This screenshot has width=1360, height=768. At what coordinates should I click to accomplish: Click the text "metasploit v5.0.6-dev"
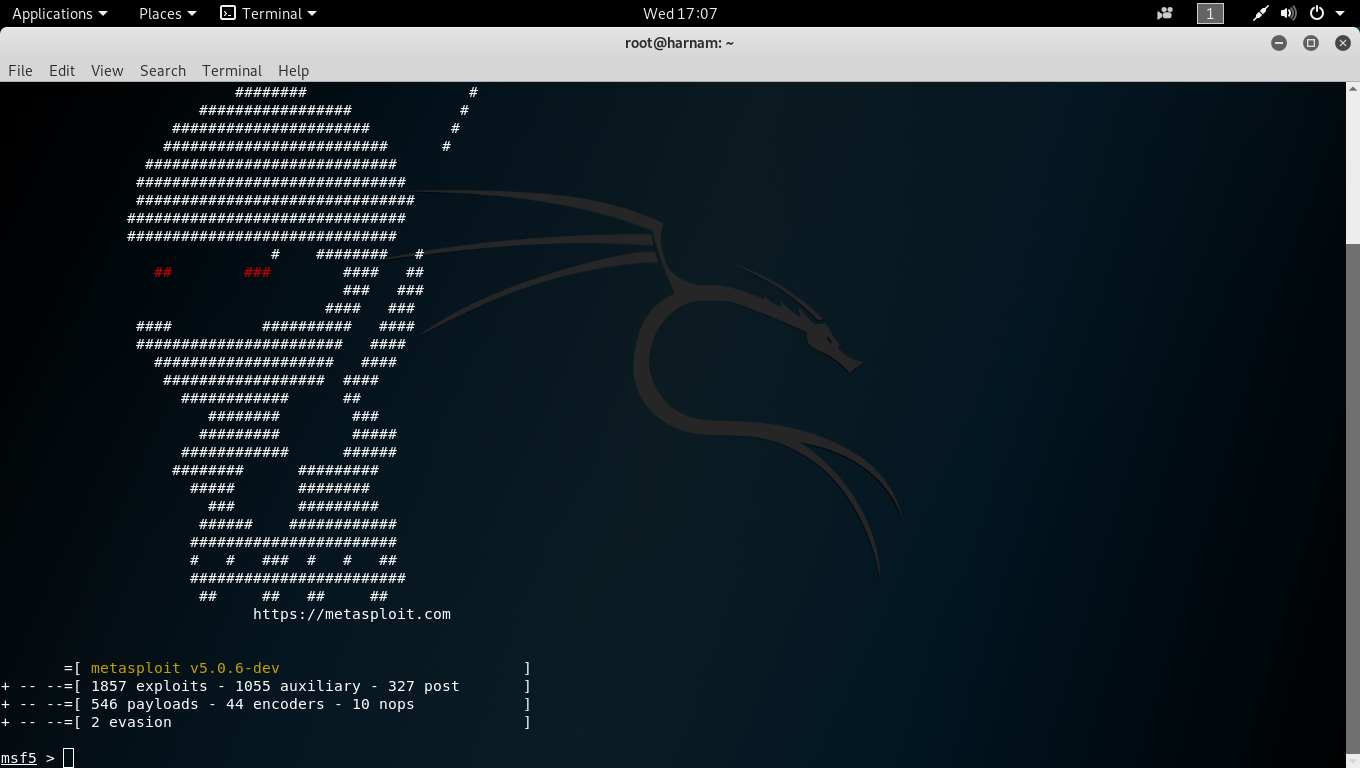pyautogui.click(x=185, y=668)
